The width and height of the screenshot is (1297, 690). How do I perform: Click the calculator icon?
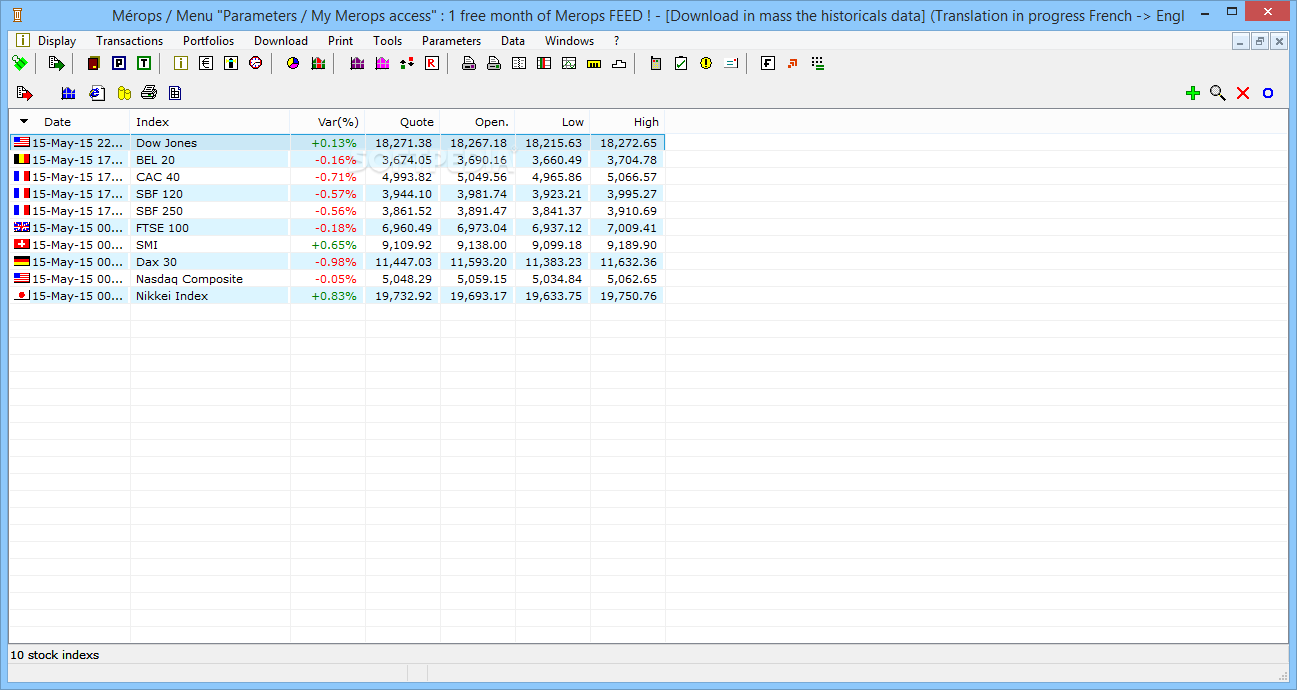tap(656, 63)
